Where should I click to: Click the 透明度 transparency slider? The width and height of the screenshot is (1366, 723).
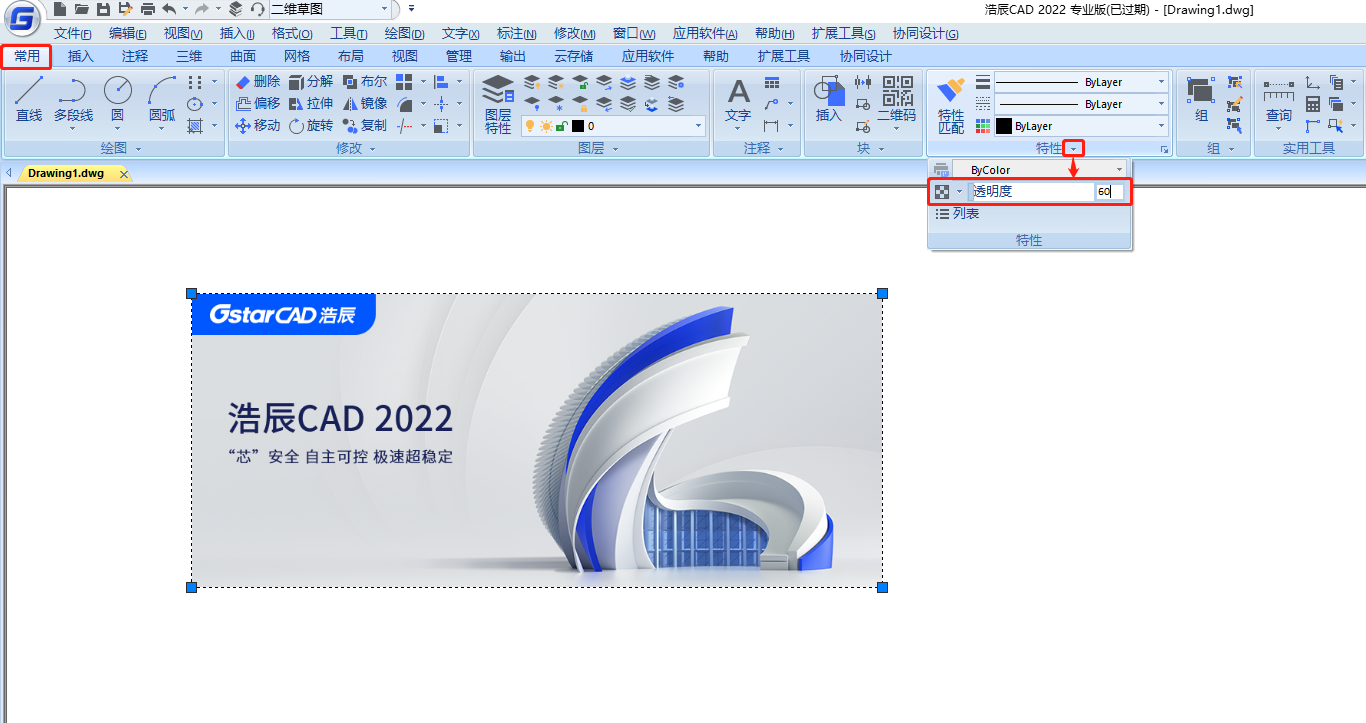pyautogui.click(x=1030, y=191)
